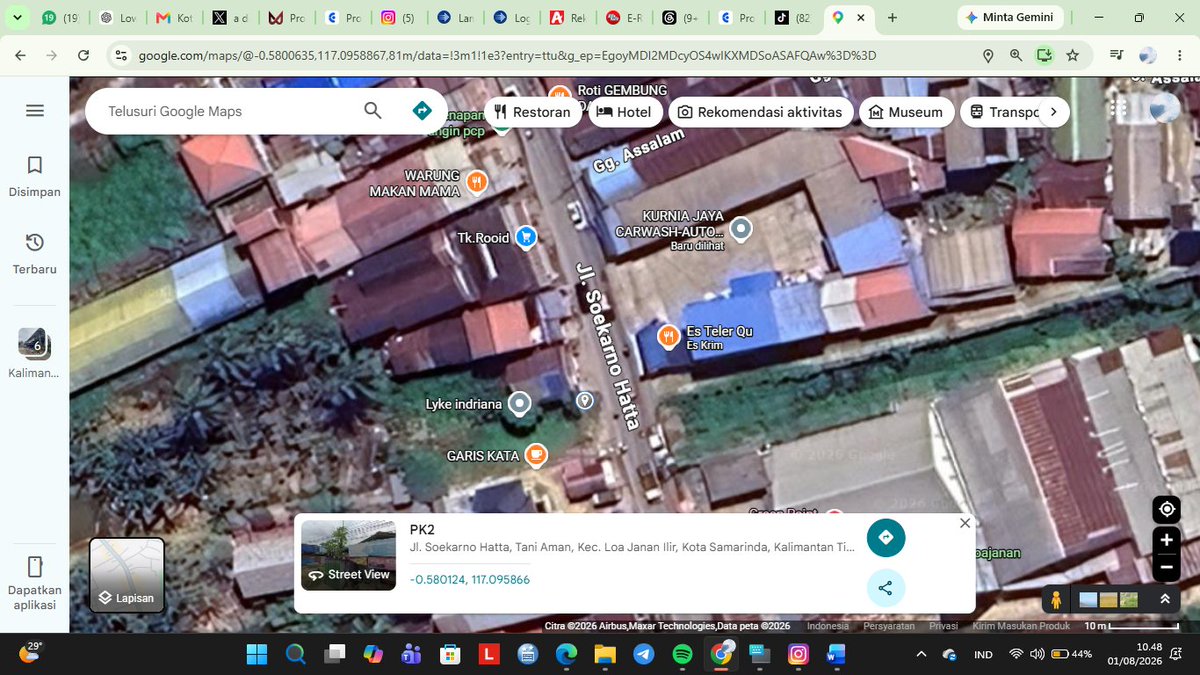This screenshot has height=675, width=1200.
Task: Reload the page in Chrome
Action: 84,56
